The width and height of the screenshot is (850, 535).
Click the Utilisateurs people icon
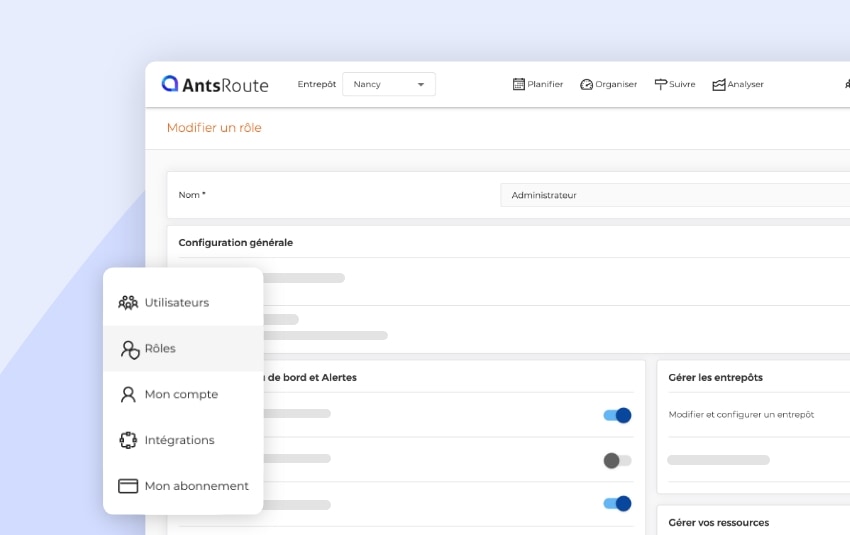click(x=128, y=302)
